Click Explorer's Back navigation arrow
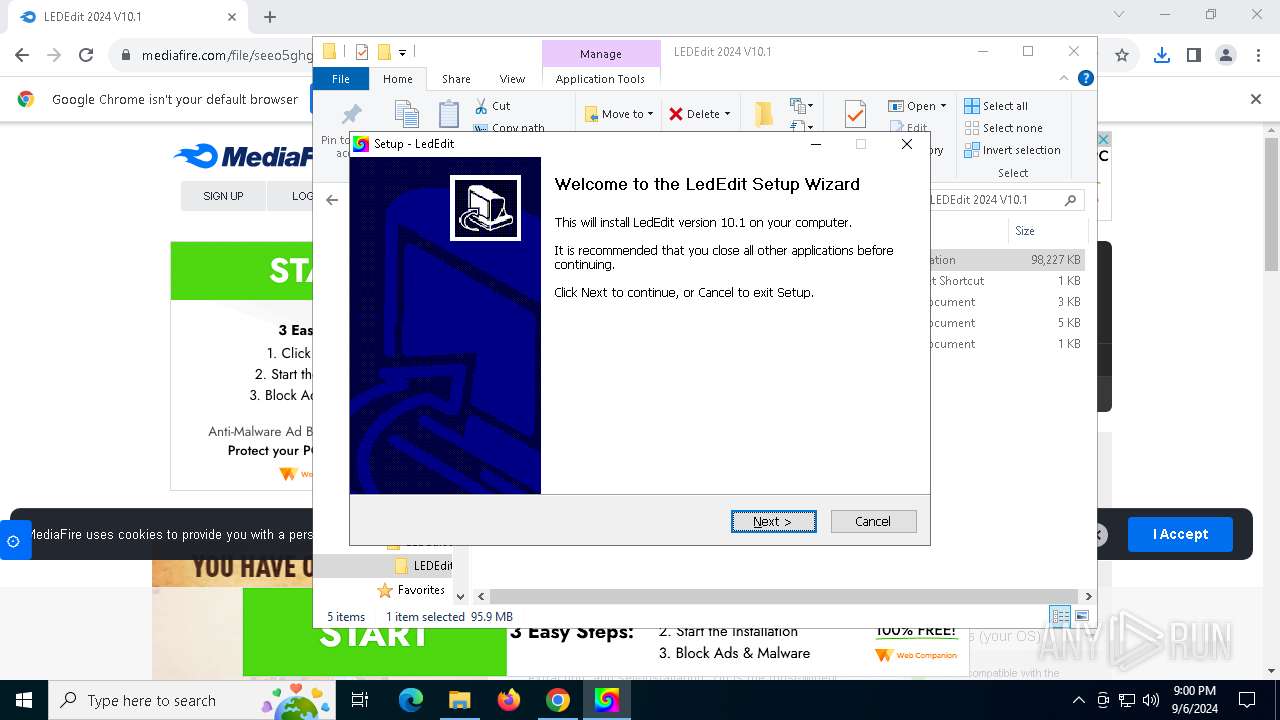This screenshot has width=1280, height=720. 332,200
